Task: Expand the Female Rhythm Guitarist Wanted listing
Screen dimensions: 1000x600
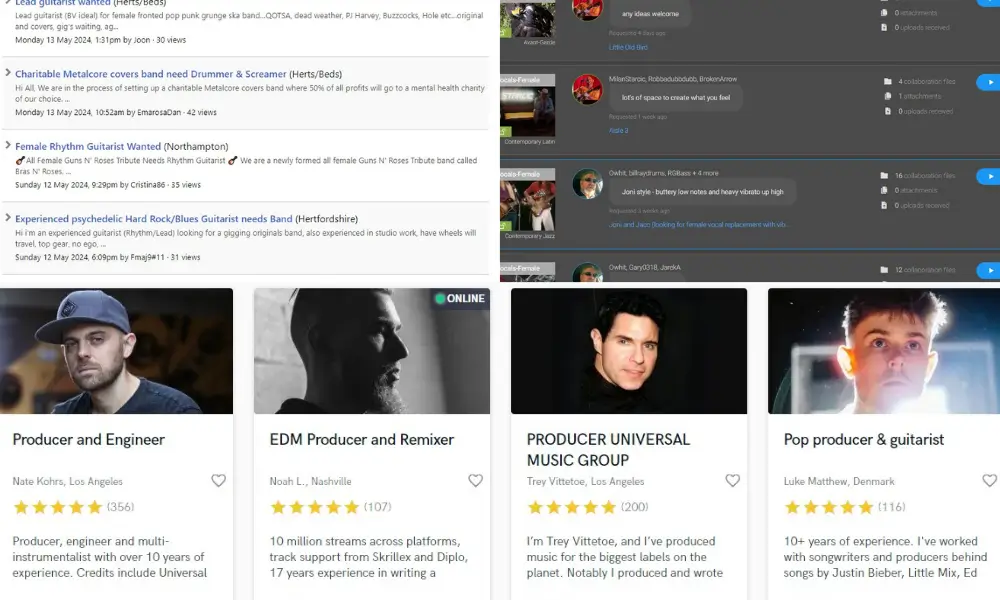Action: [8, 145]
